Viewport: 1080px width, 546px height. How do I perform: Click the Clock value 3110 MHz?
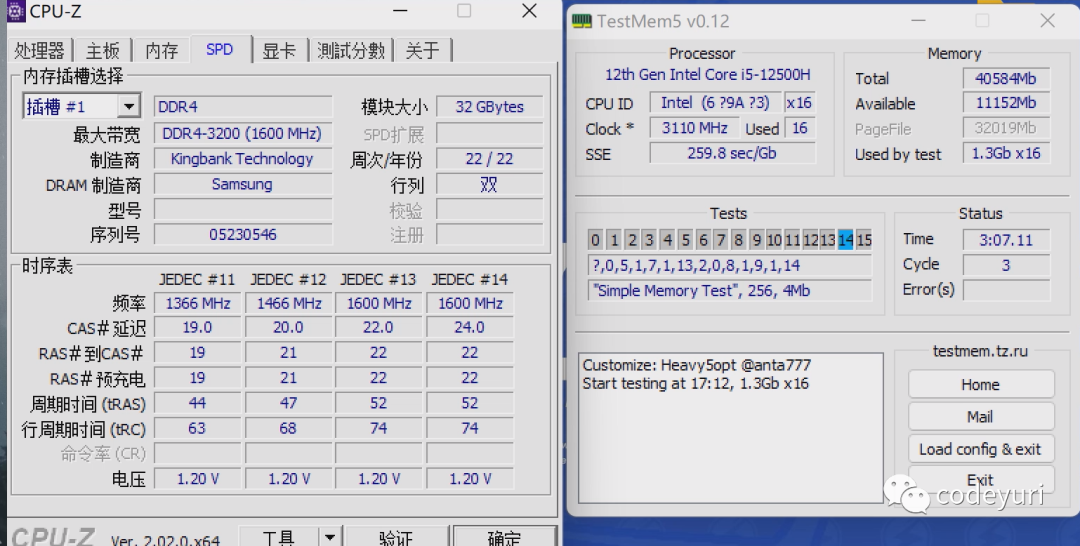coord(694,128)
